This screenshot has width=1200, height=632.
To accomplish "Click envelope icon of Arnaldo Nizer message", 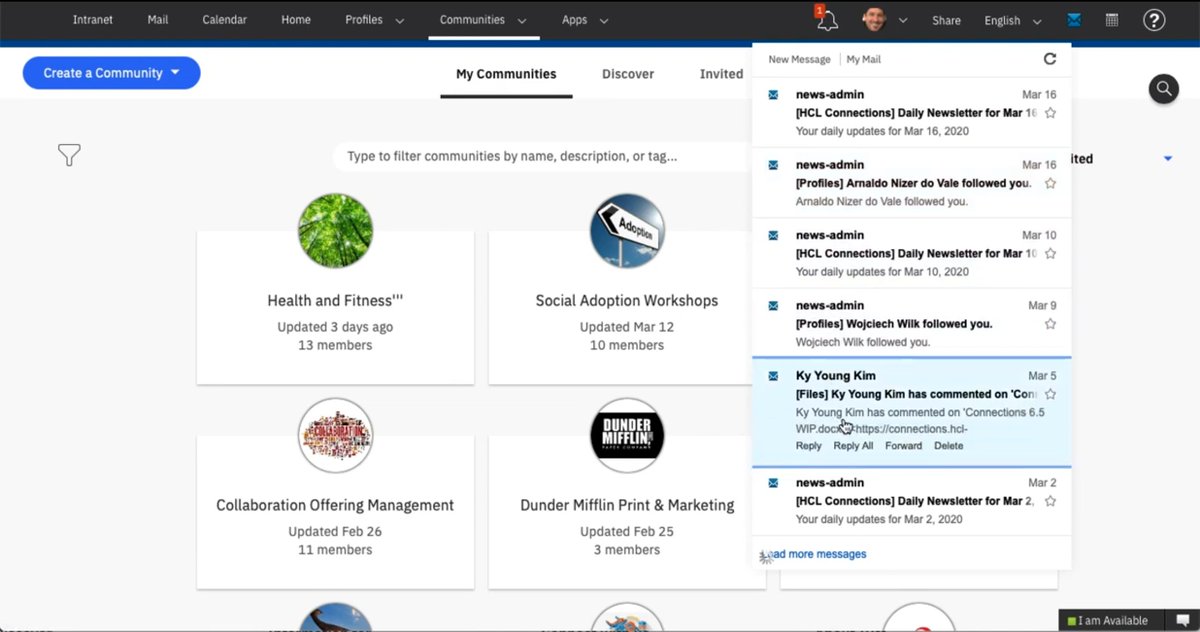I will (x=773, y=164).
